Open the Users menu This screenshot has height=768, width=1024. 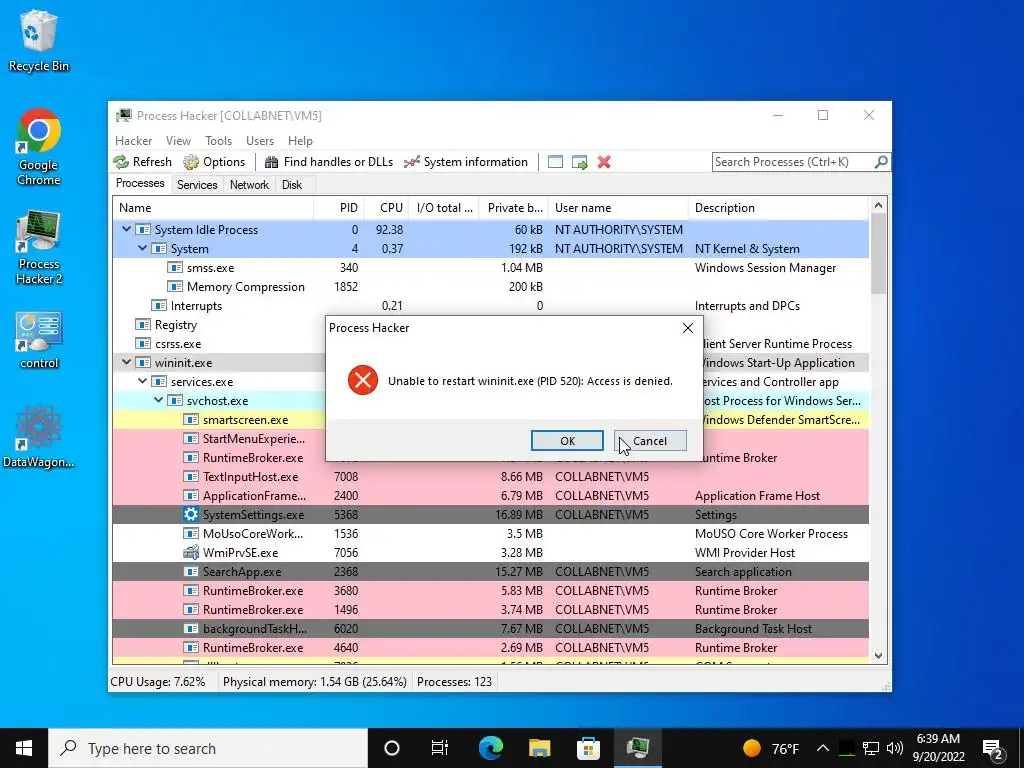coord(260,140)
